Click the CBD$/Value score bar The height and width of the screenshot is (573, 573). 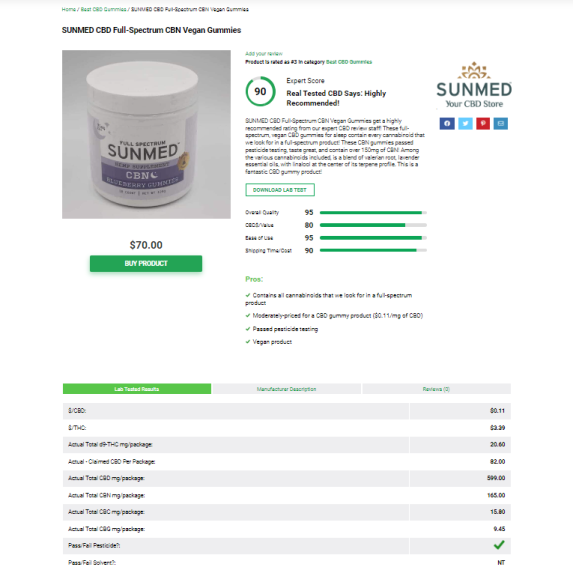[373, 225]
